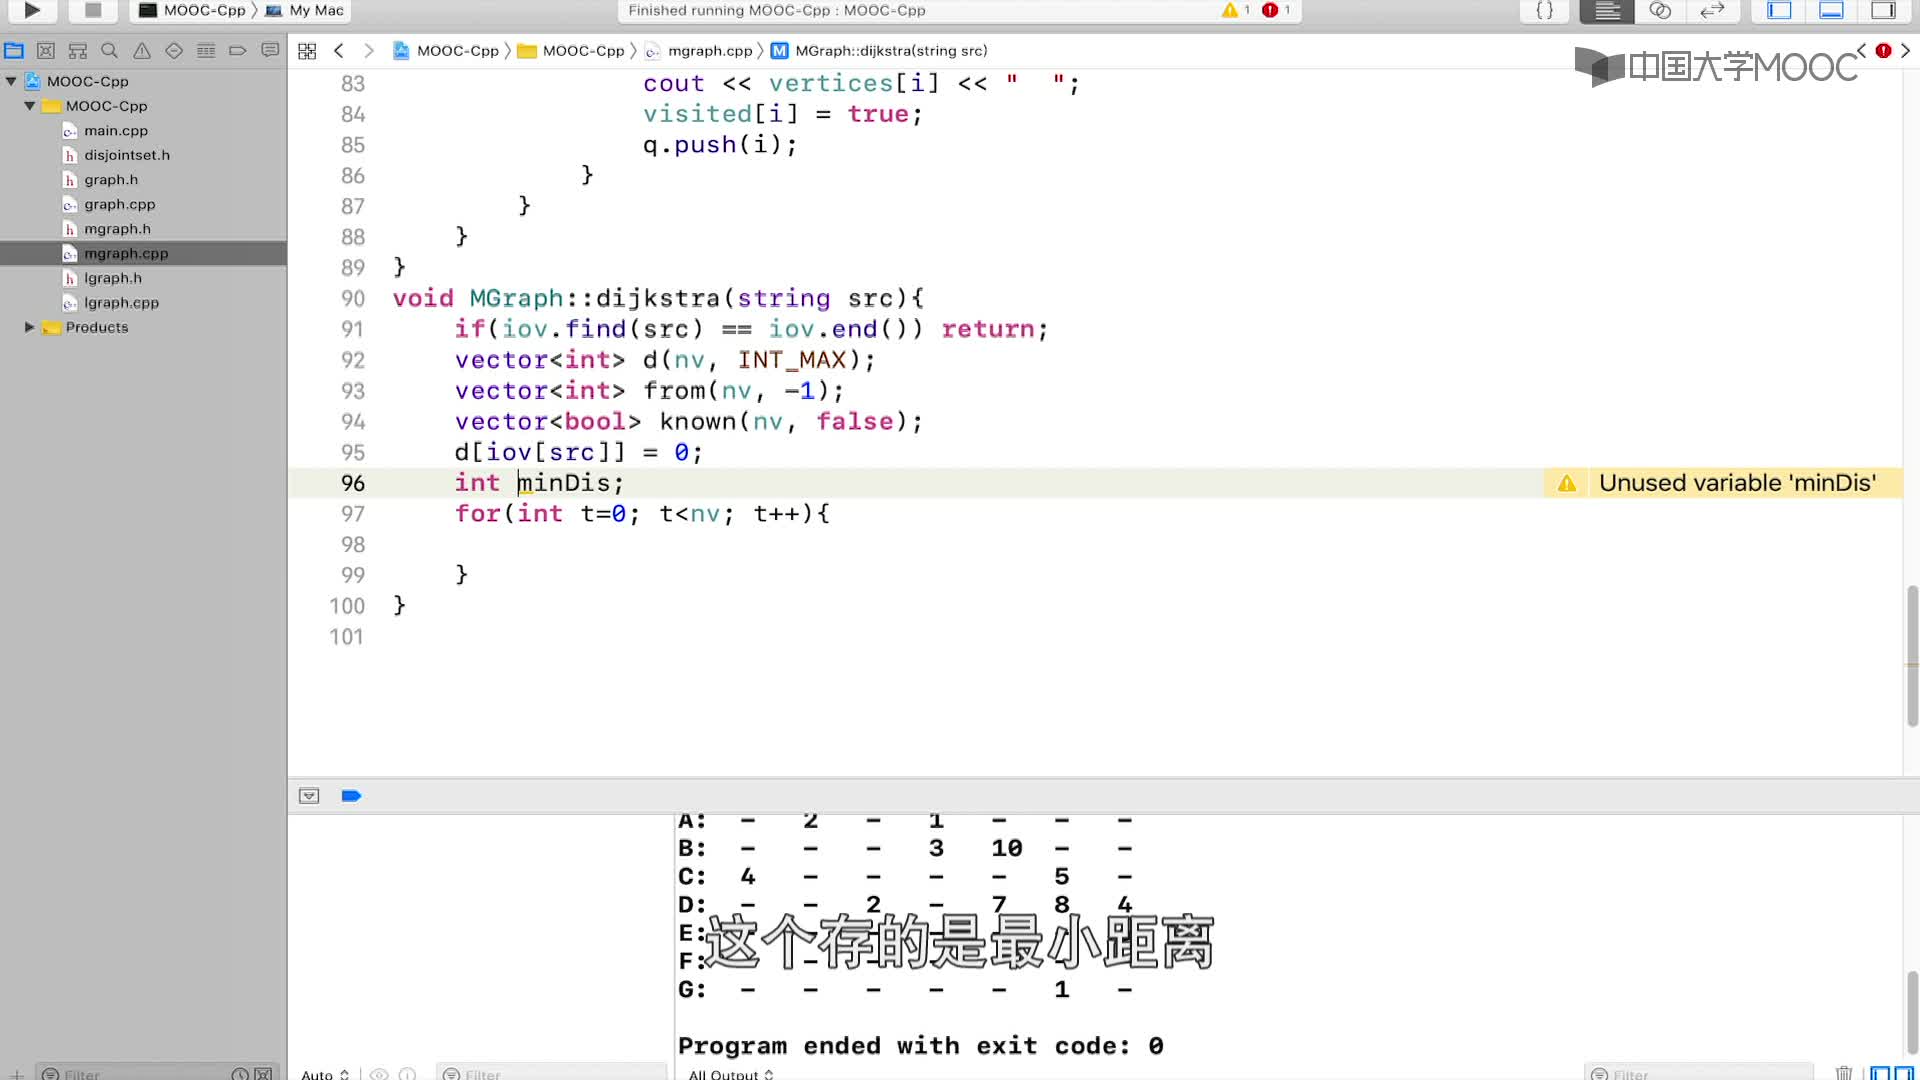Screen dimensions: 1920x1080
Task: Open graph.cpp file
Action: (x=120, y=204)
